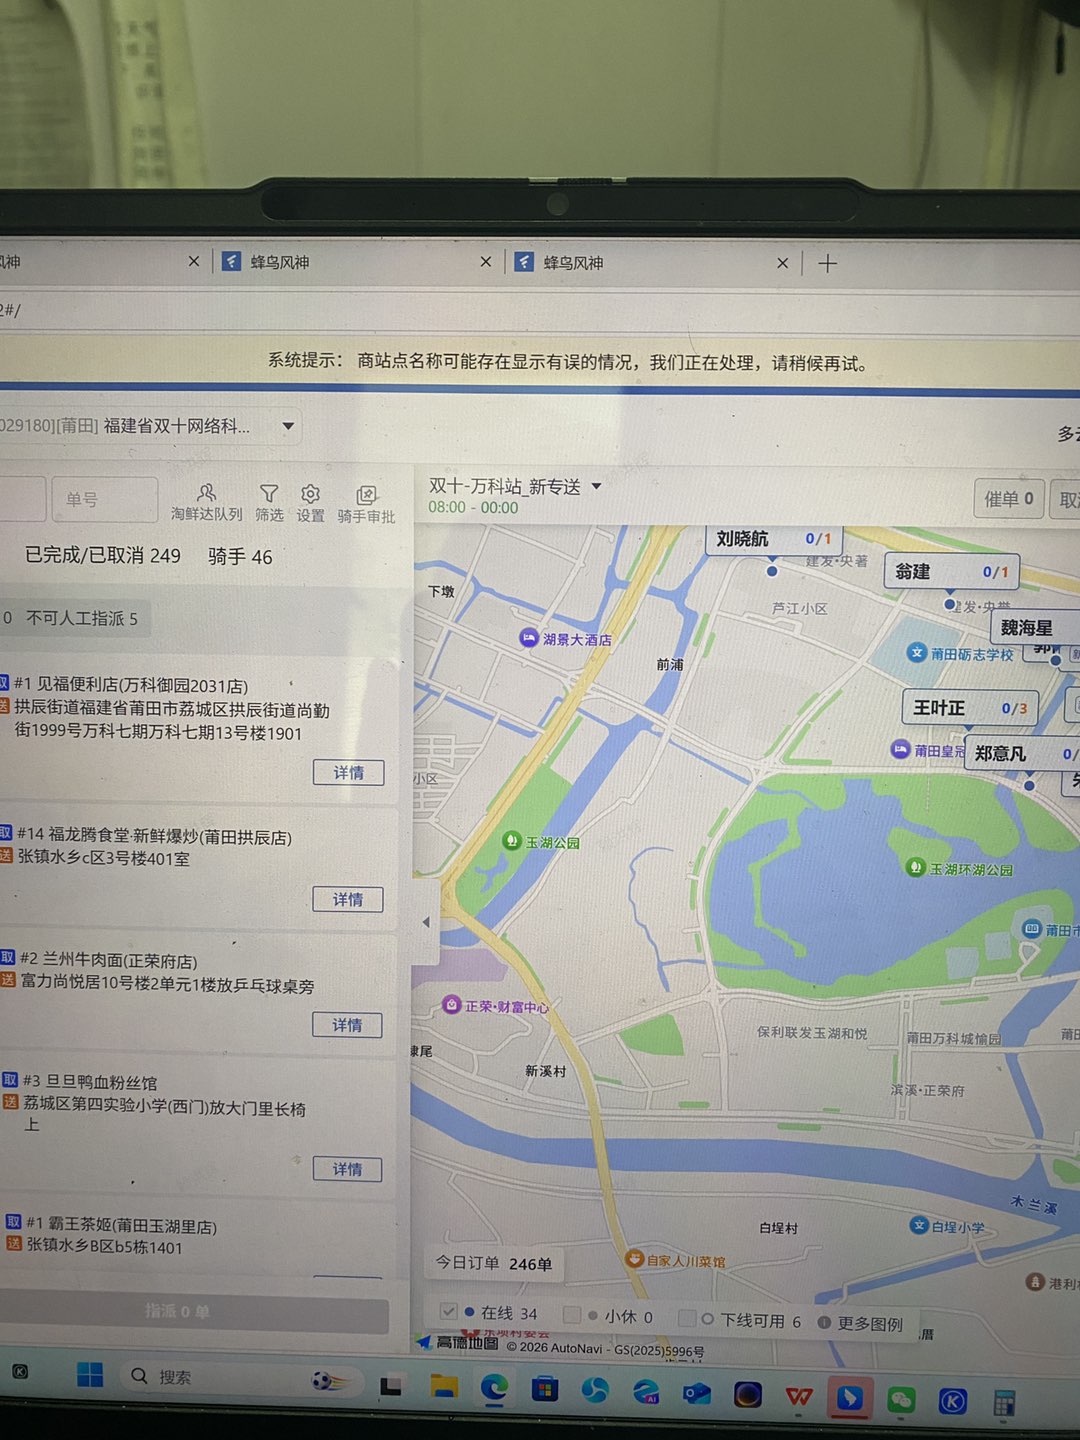Toggle the 下线可用 6 checkbox
The width and height of the screenshot is (1080, 1440).
pos(686,1319)
